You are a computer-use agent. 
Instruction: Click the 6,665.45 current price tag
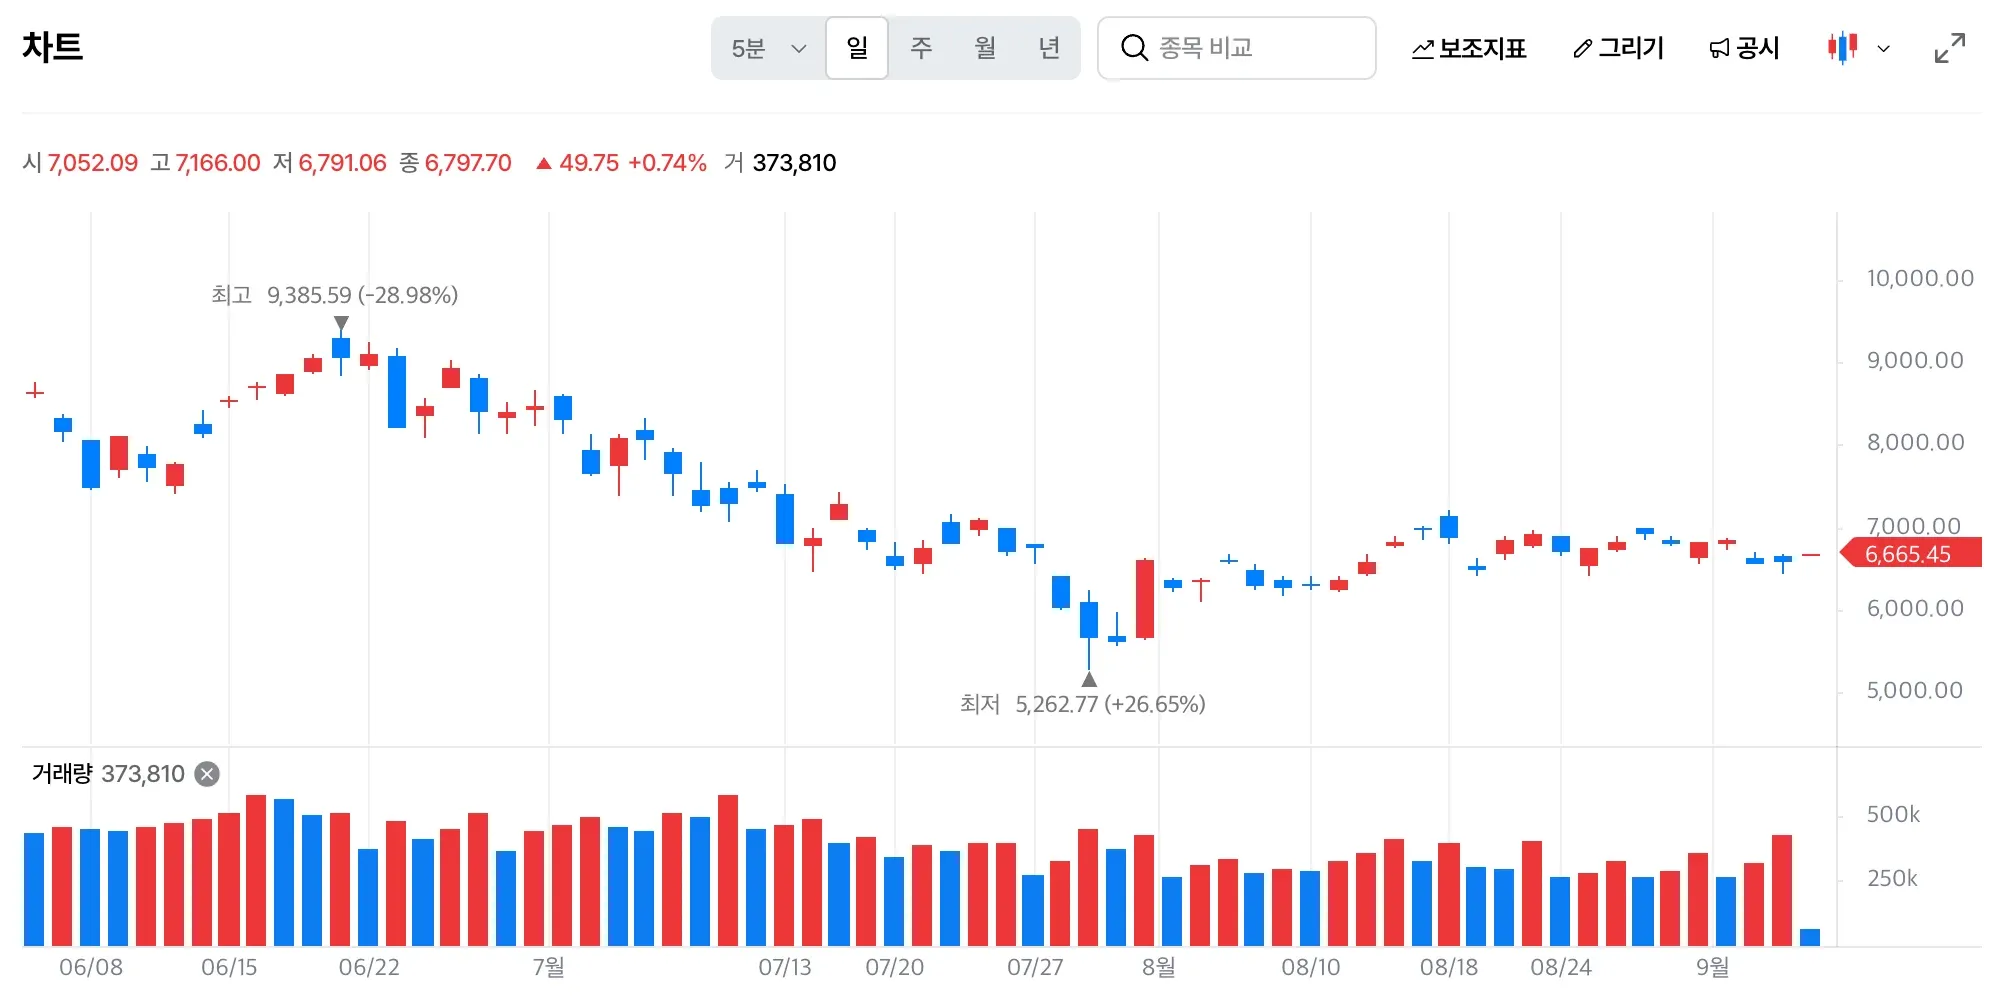1910,553
